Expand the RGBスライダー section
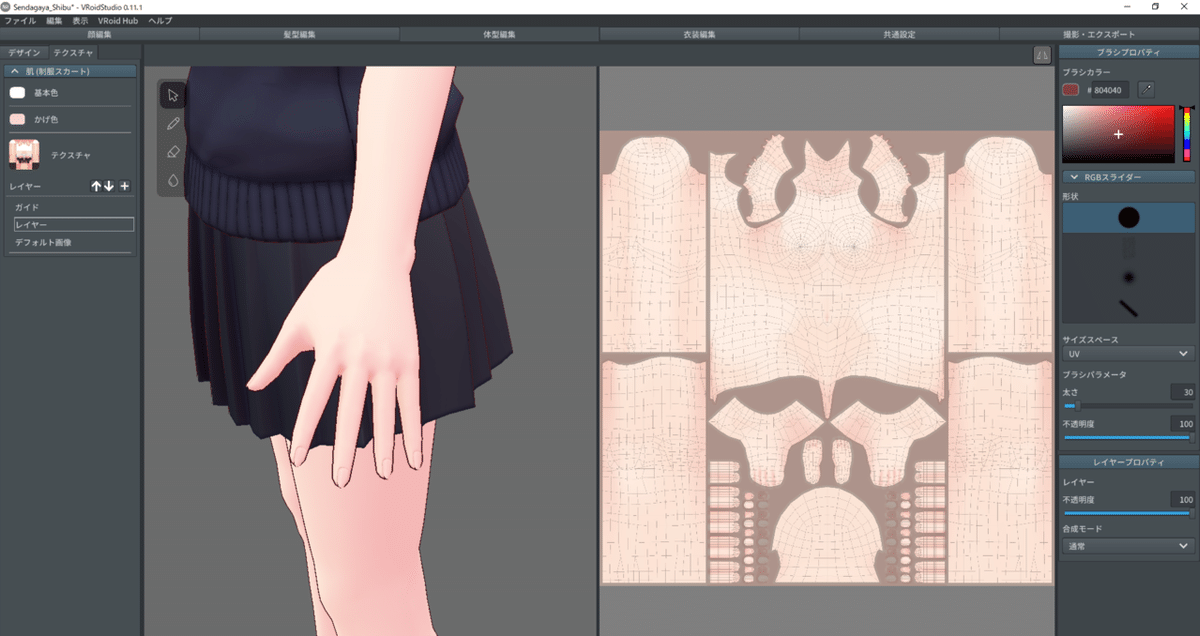Viewport: 1200px width, 636px height. 1128,177
